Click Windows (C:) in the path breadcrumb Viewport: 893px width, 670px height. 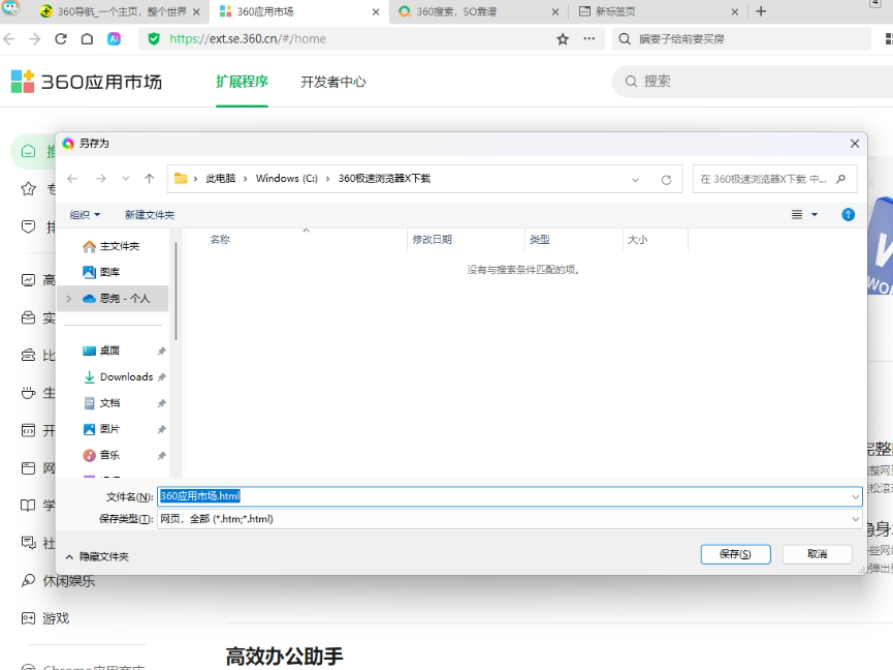click(286, 178)
